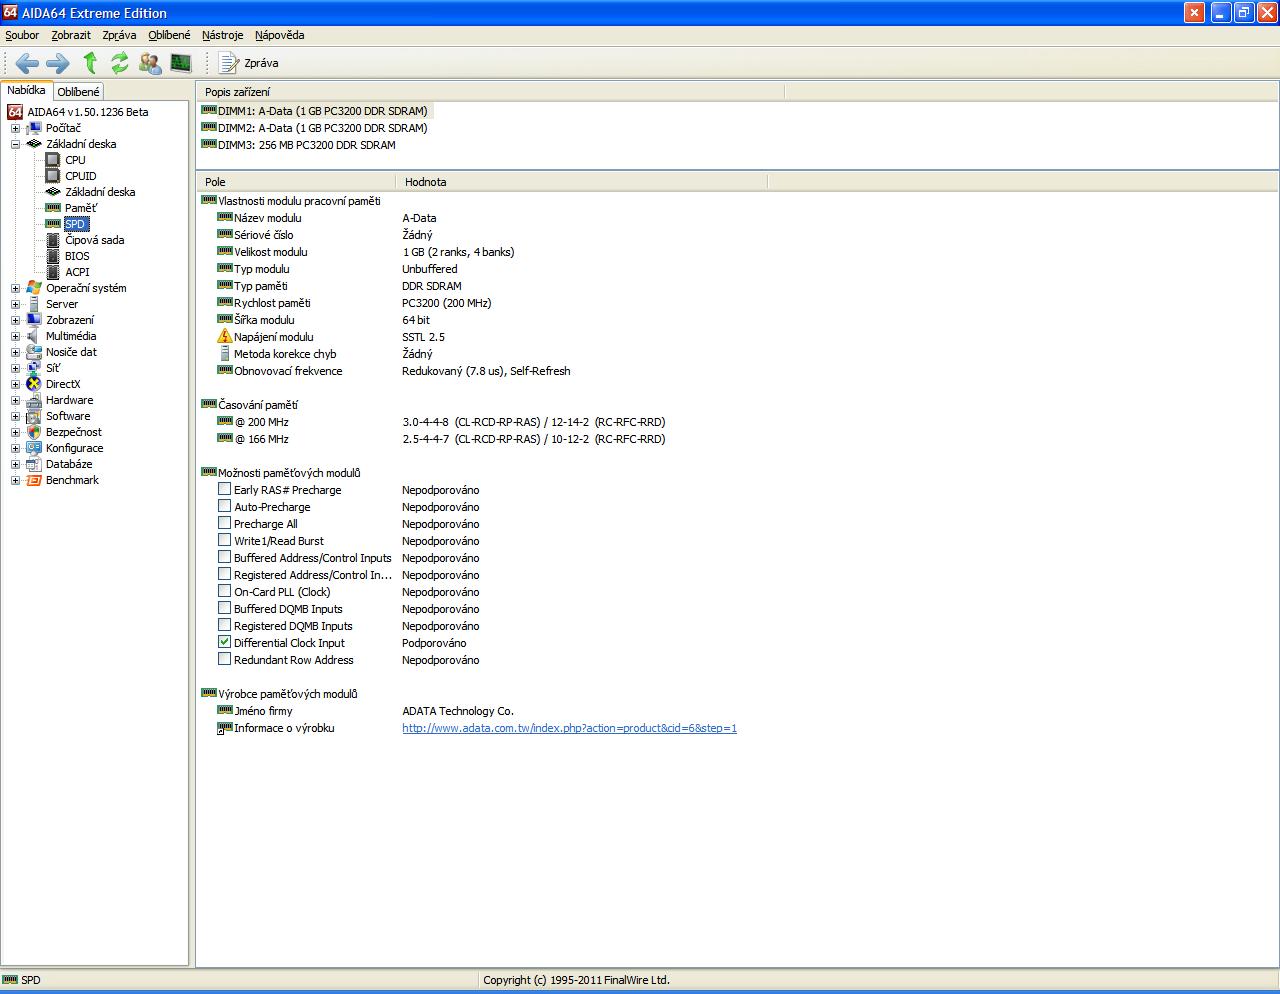Toggle the On-Card PLL (Clock) checkbox
This screenshot has height=994, width=1280.
[225, 592]
